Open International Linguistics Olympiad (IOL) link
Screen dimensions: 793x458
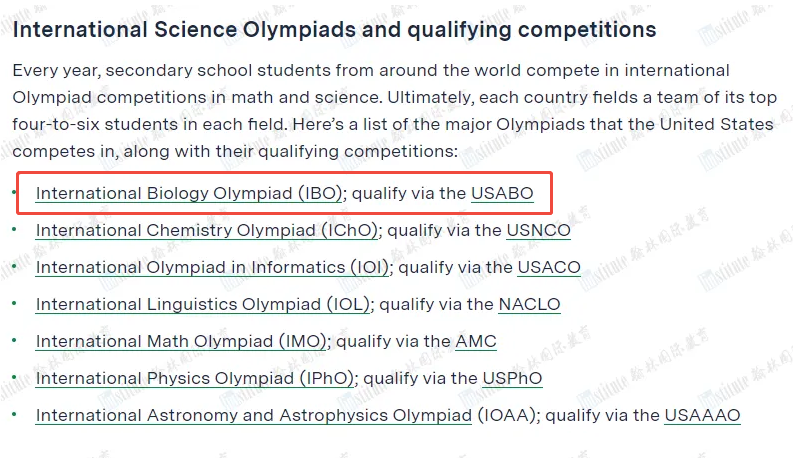pyautogui.click(x=203, y=304)
